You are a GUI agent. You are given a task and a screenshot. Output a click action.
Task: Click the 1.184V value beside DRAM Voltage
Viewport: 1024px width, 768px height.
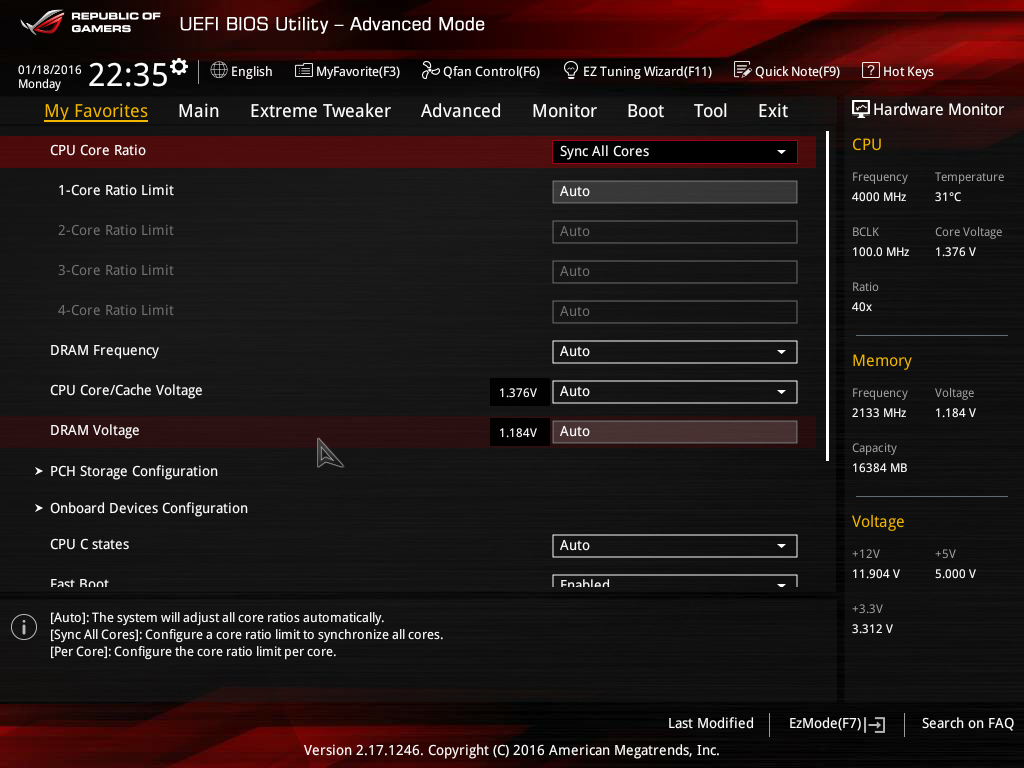[x=518, y=432]
